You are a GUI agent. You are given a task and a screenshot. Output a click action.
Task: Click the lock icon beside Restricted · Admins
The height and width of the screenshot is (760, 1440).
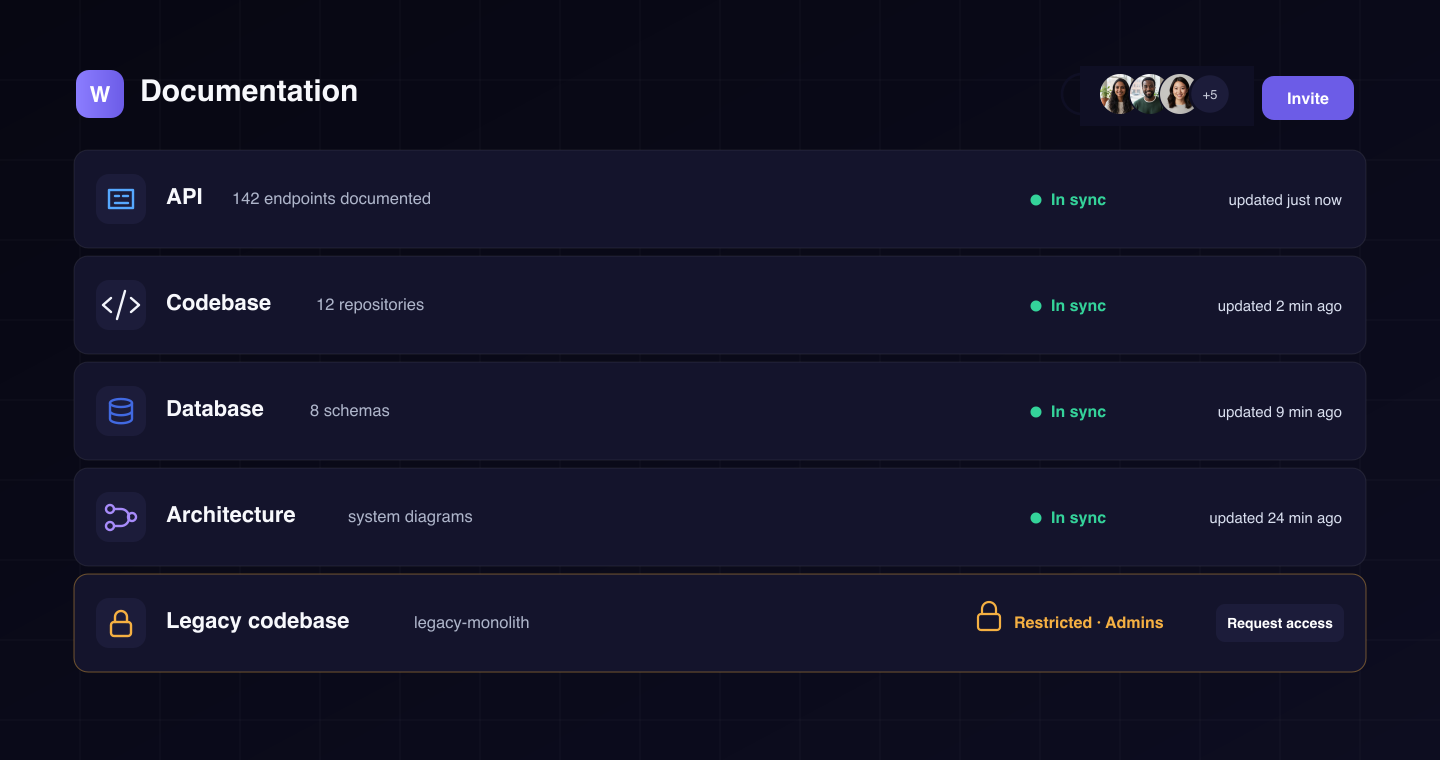pos(989,616)
